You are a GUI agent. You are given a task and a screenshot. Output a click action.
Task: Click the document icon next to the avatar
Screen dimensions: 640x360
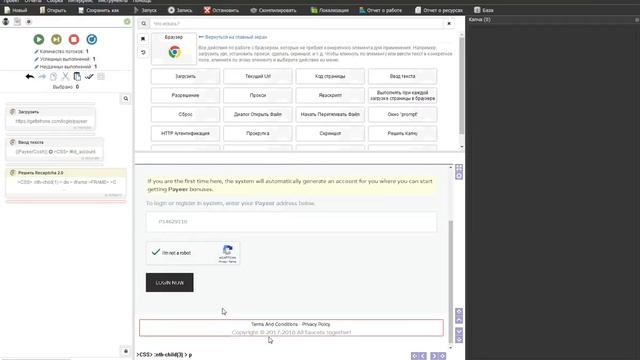pyautogui.click(x=17, y=22)
